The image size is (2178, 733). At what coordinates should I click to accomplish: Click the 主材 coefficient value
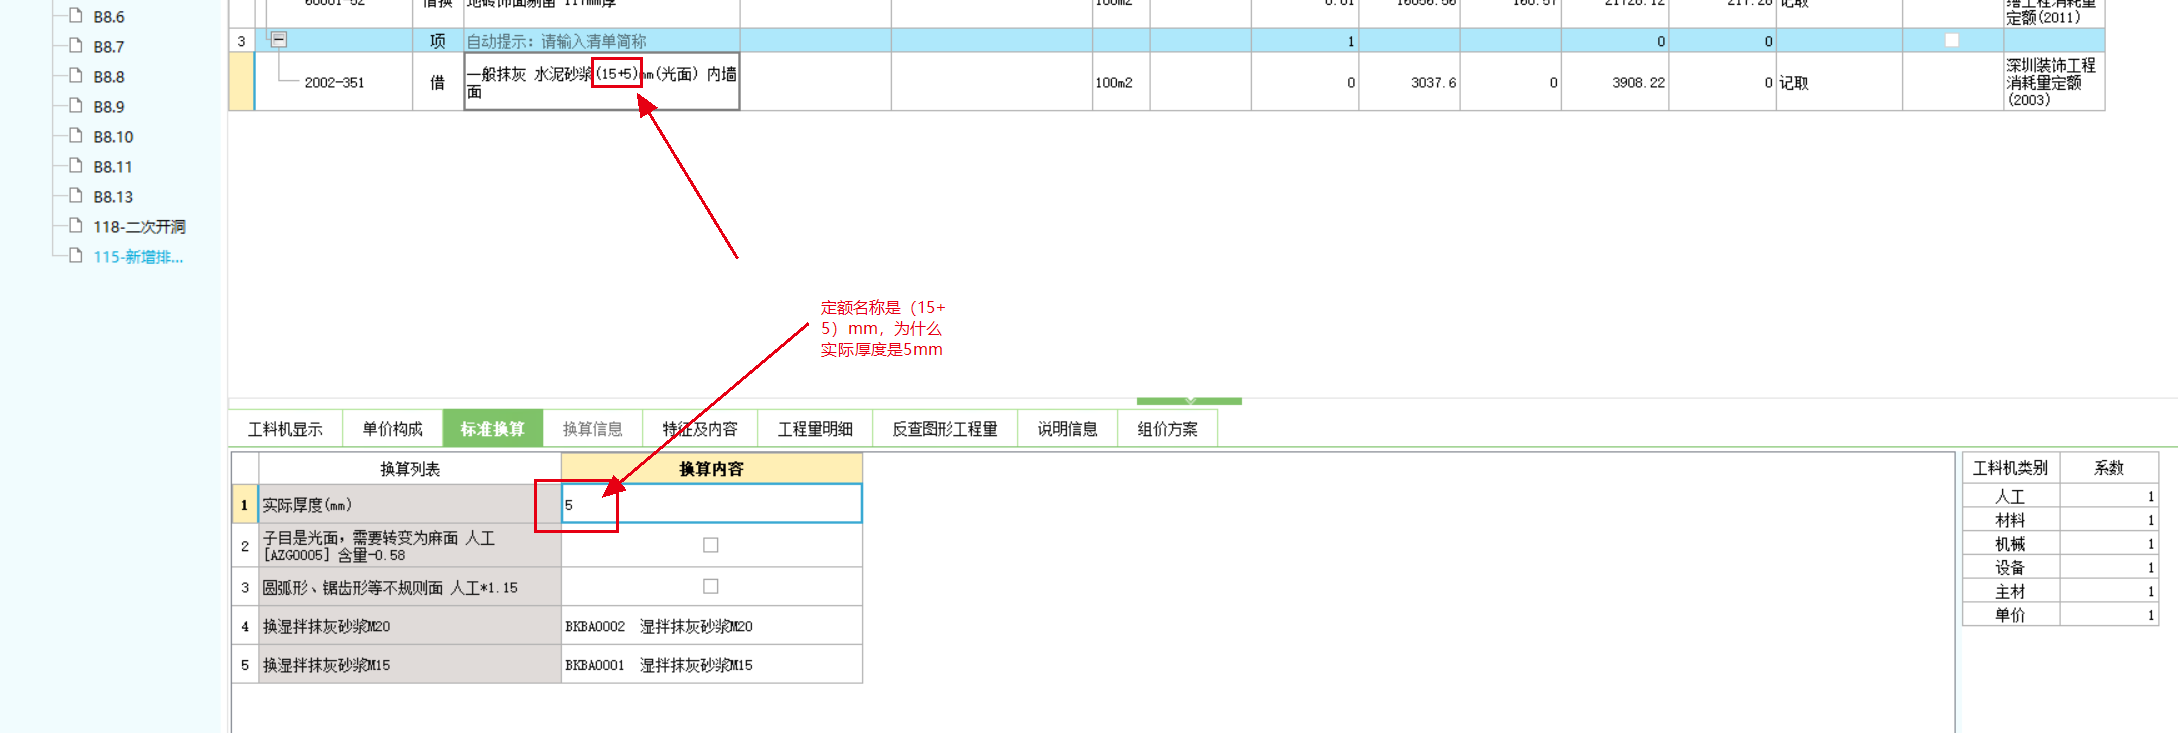(2109, 592)
